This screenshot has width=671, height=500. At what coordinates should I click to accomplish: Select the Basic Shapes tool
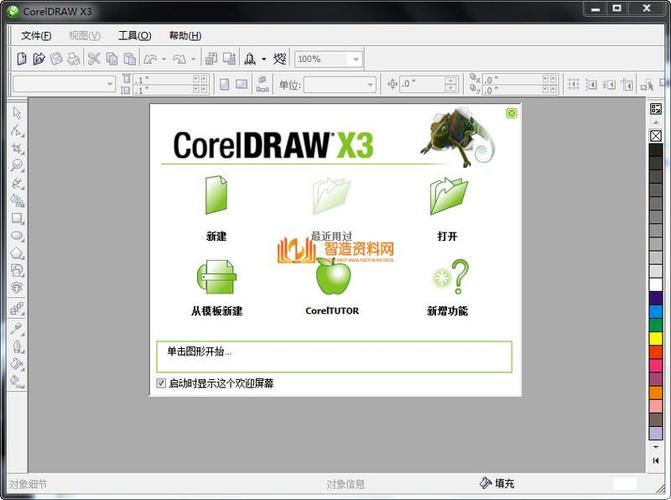point(17,270)
